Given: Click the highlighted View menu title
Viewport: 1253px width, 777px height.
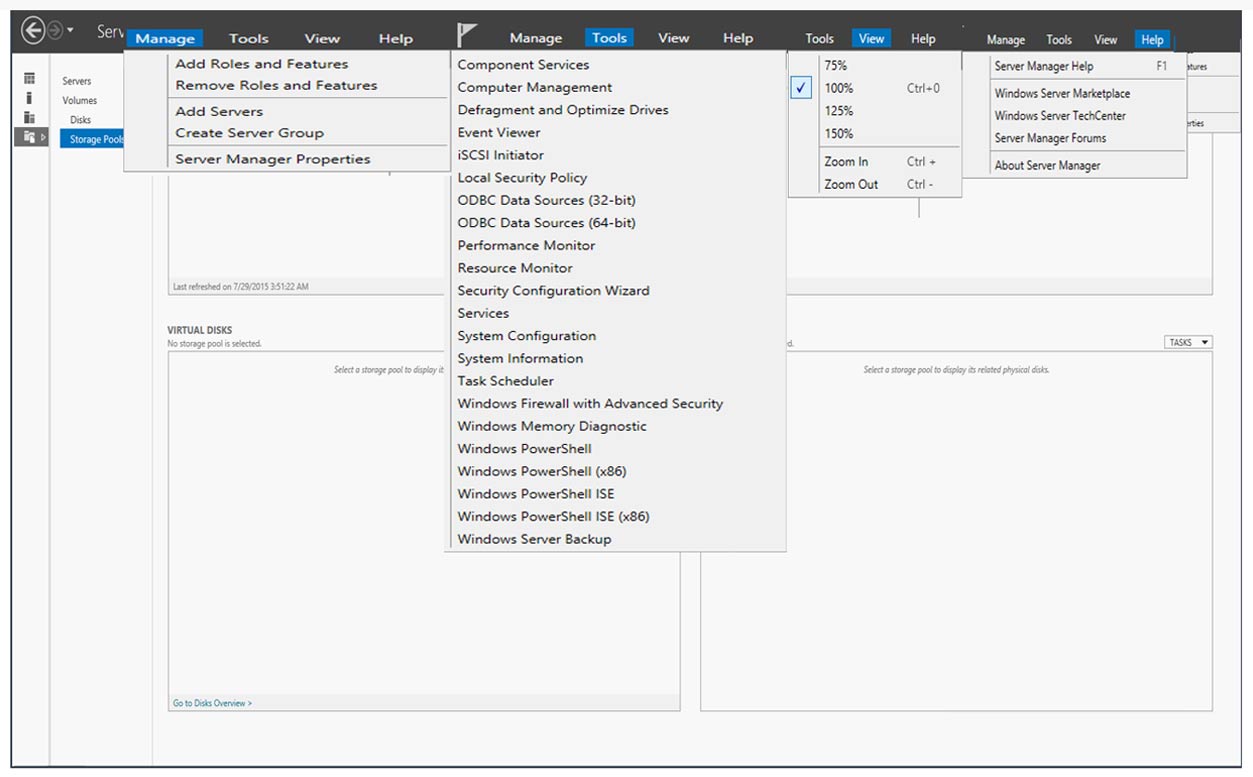Looking at the screenshot, I should pyautogui.click(x=871, y=39).
